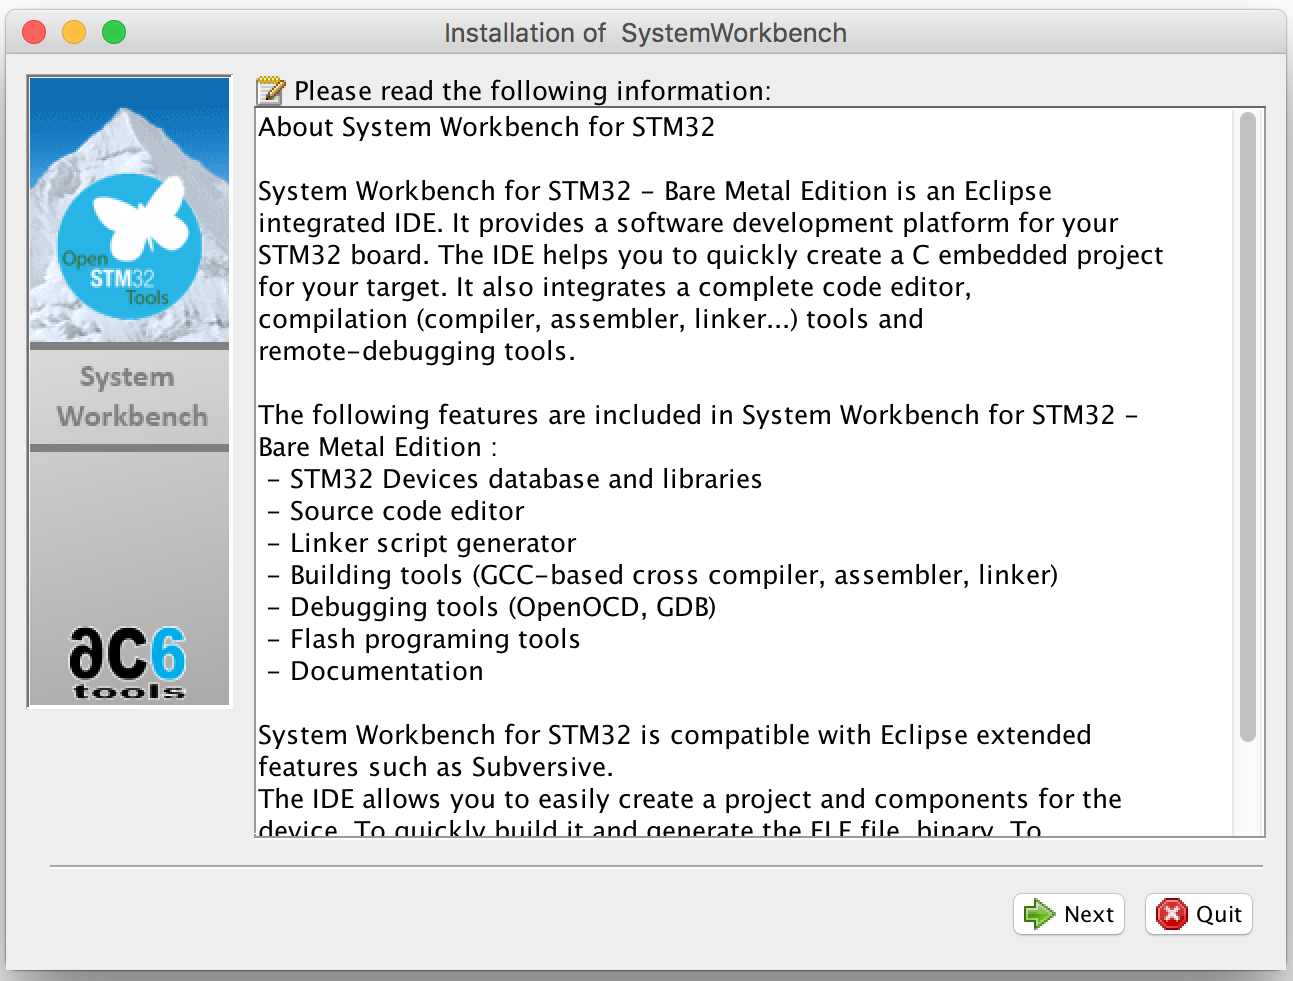
Task: Click the information text scrollbar thumb
Action: [x=1247, y=427]
